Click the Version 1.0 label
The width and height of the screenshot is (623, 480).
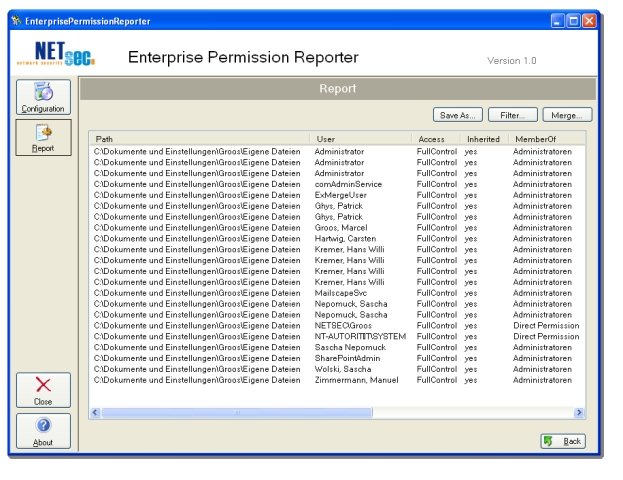[512, 61]
